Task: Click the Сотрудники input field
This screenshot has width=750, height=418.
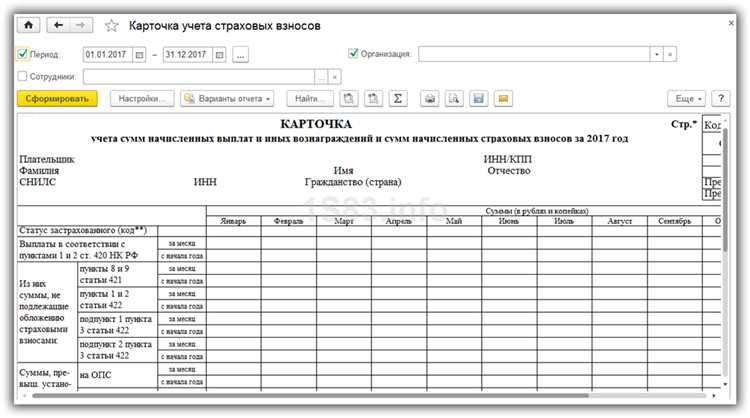Action: pos(199,77)
